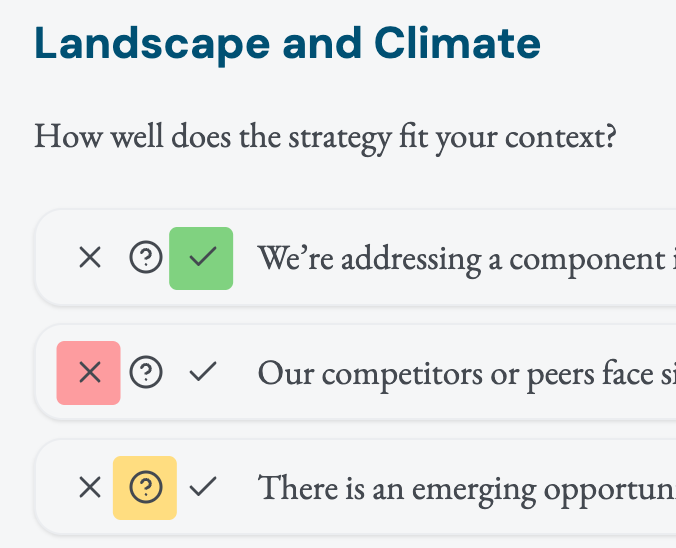Mark "Our competitors or peers" with the checkmark
This screenshot has height=548, width=676.
coord(202,373)
